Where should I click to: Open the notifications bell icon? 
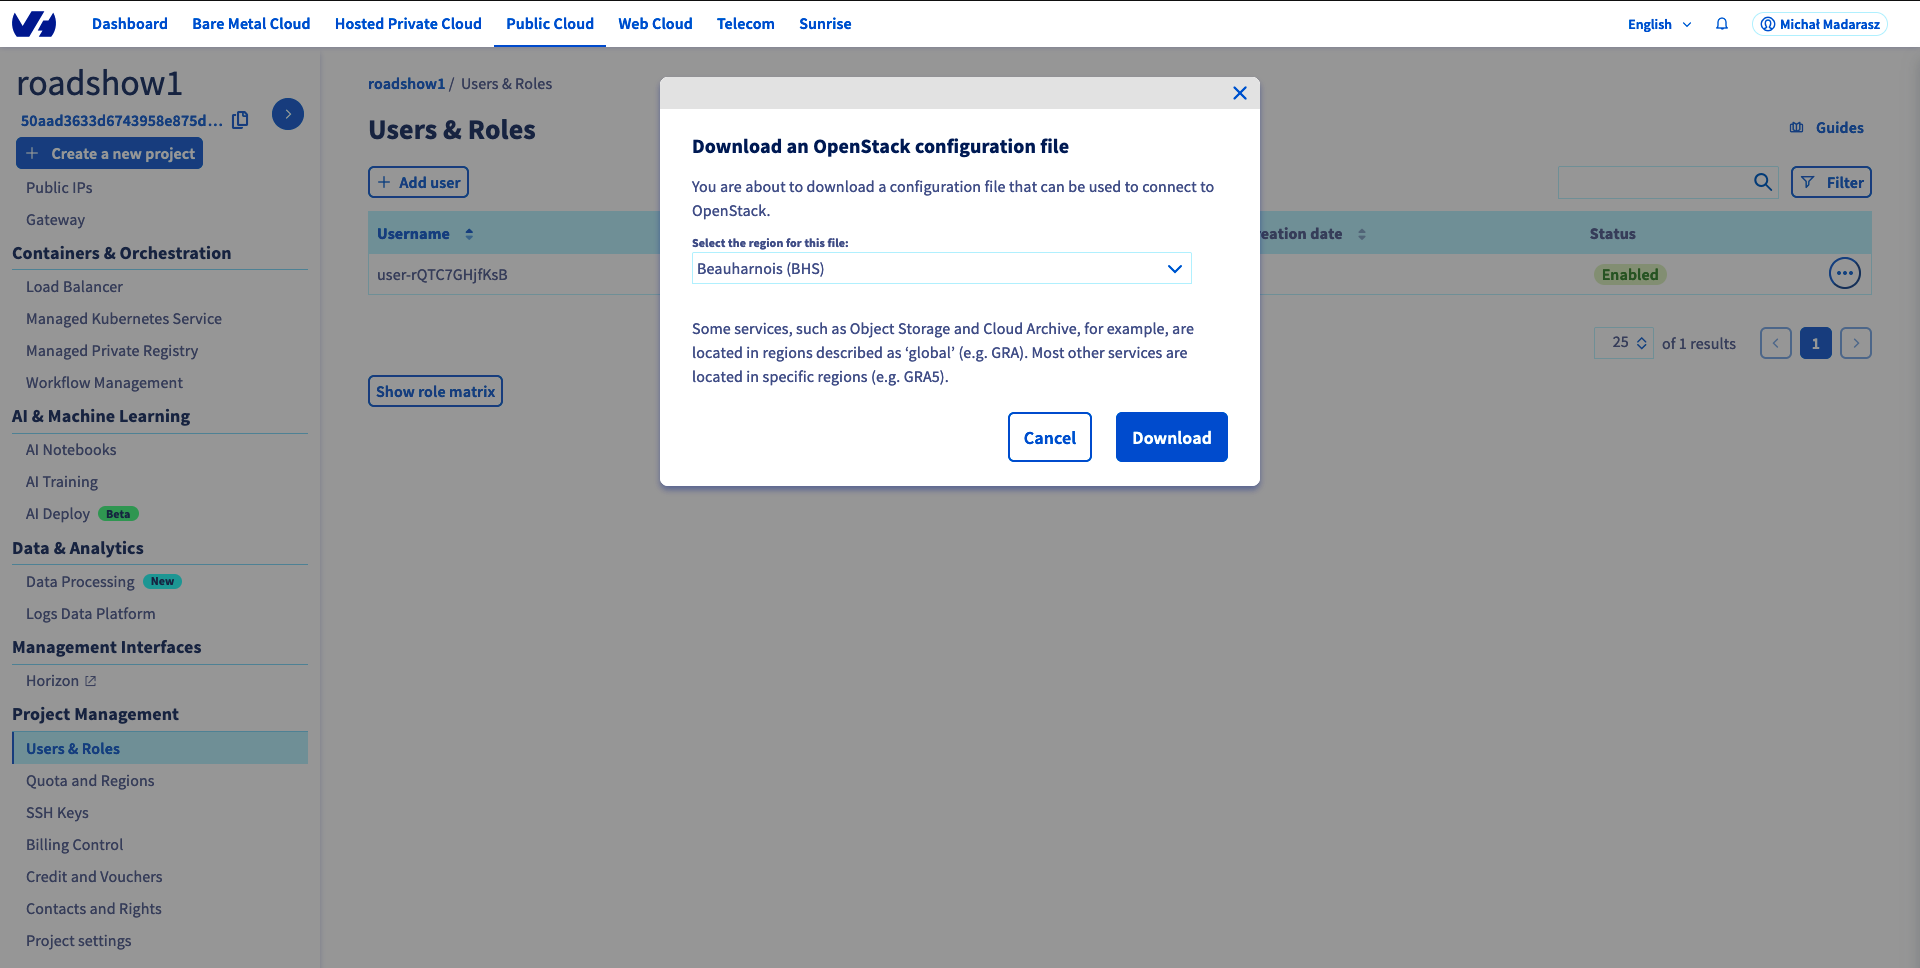(x=1722, y=24)
